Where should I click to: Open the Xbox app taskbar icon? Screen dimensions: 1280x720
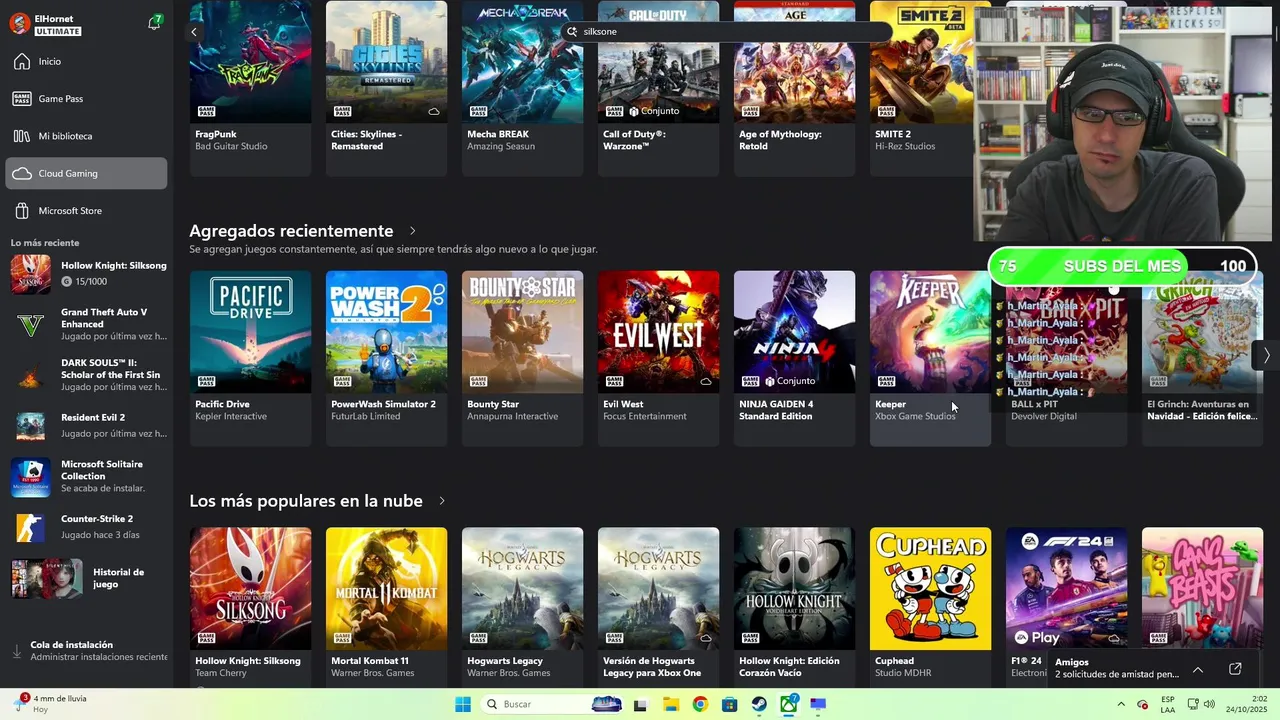(789, 705)
